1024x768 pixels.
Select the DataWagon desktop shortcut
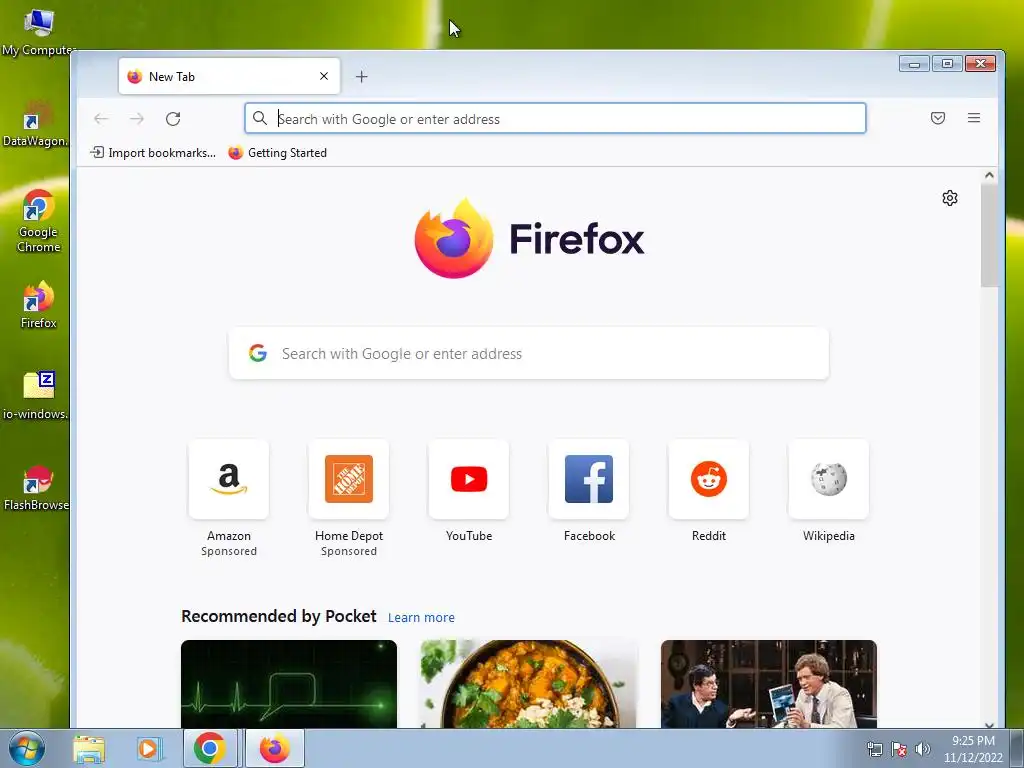(x=36, y=123)
